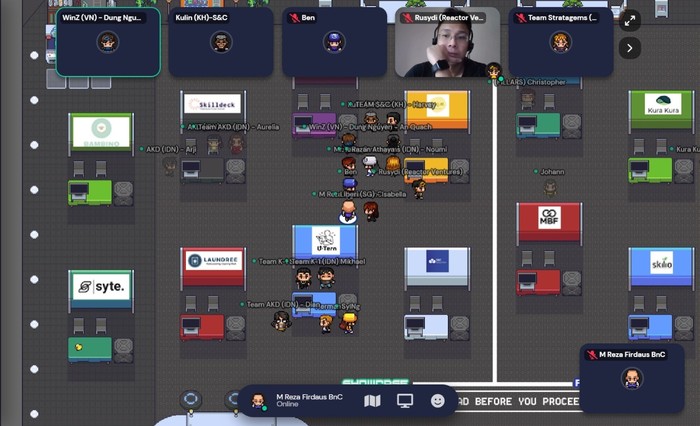Select Kulin (KH)-S&C participant tile

tap(221, 42)
